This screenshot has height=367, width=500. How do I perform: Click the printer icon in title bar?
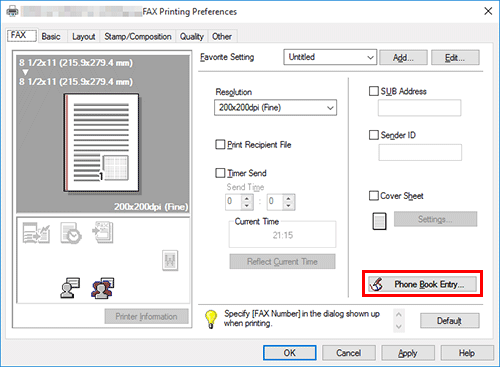[x=12, y=11]
